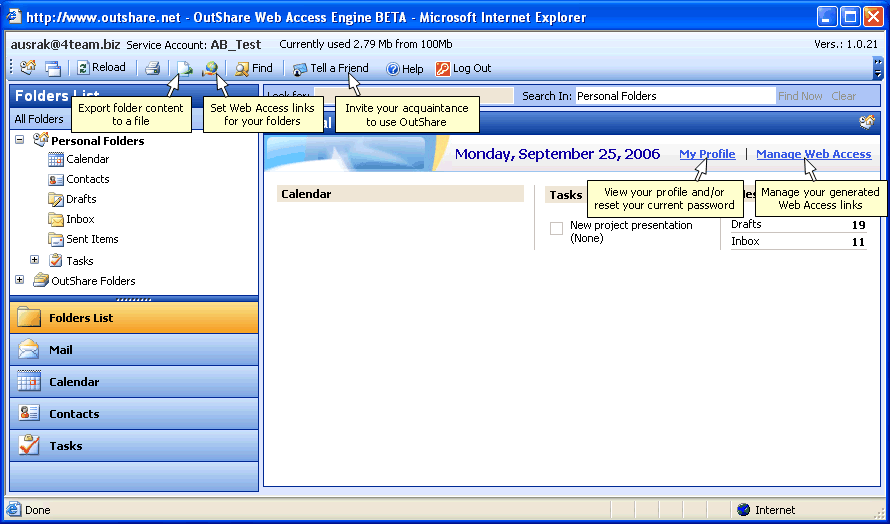Click the printer icon in toolbar

(152, 69)
